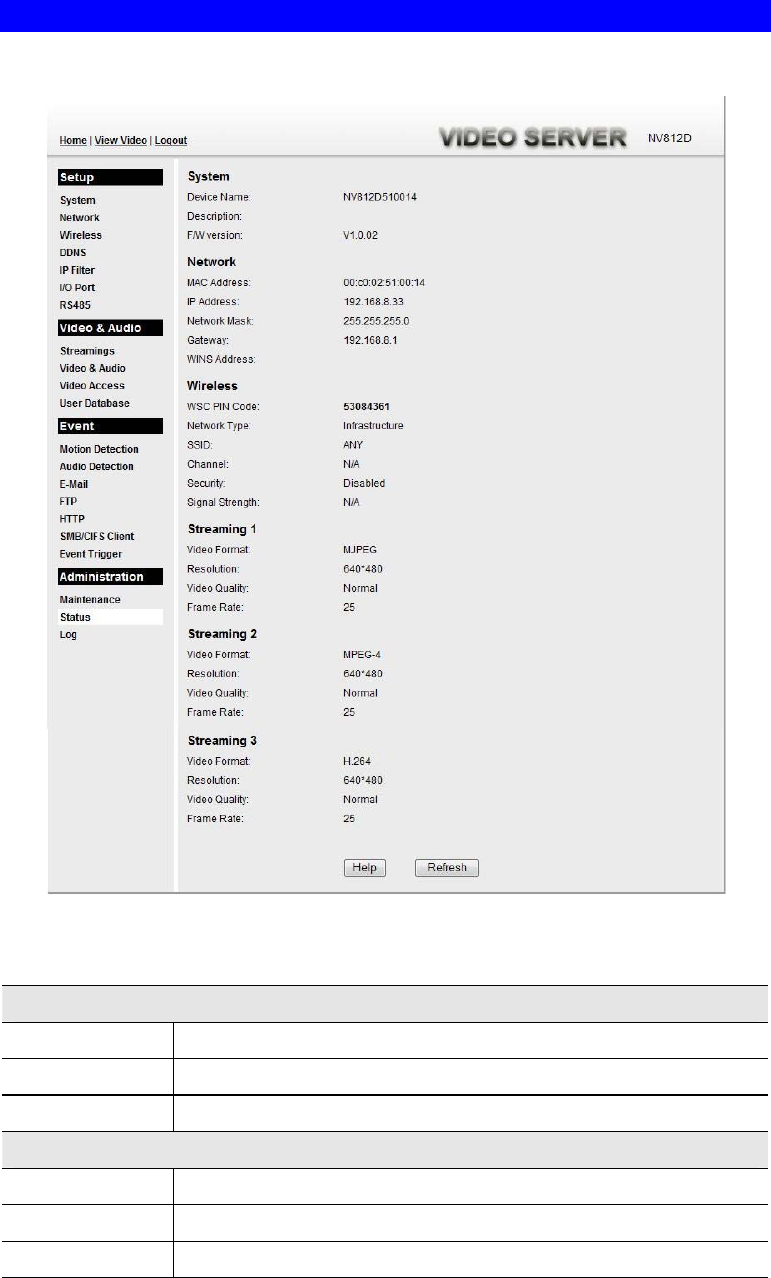The image size is (771, 1278).
Task: Open the Network setup page
Action: pos(80,218)
